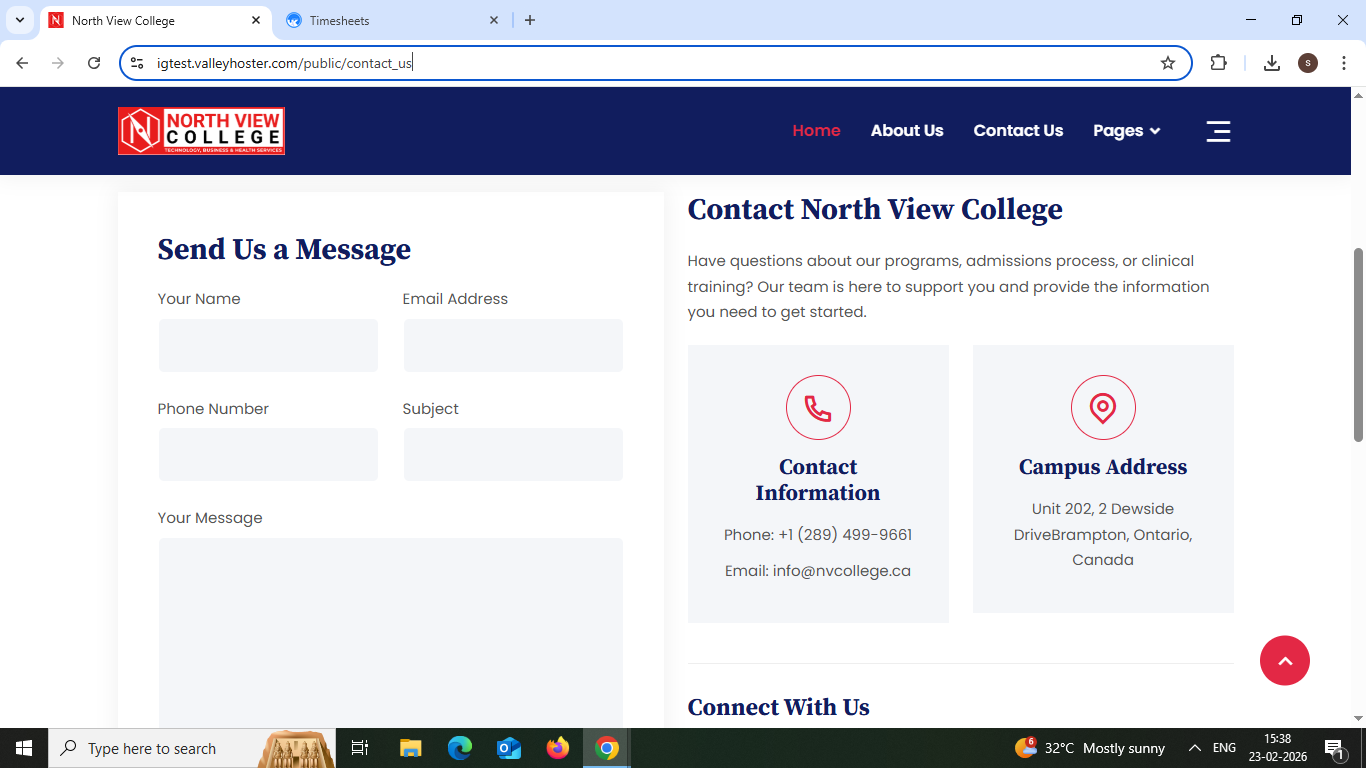The height and width of the screenshot is (768, 1366).
Task: Open the About Us nav item
Action: click(907, 131)
